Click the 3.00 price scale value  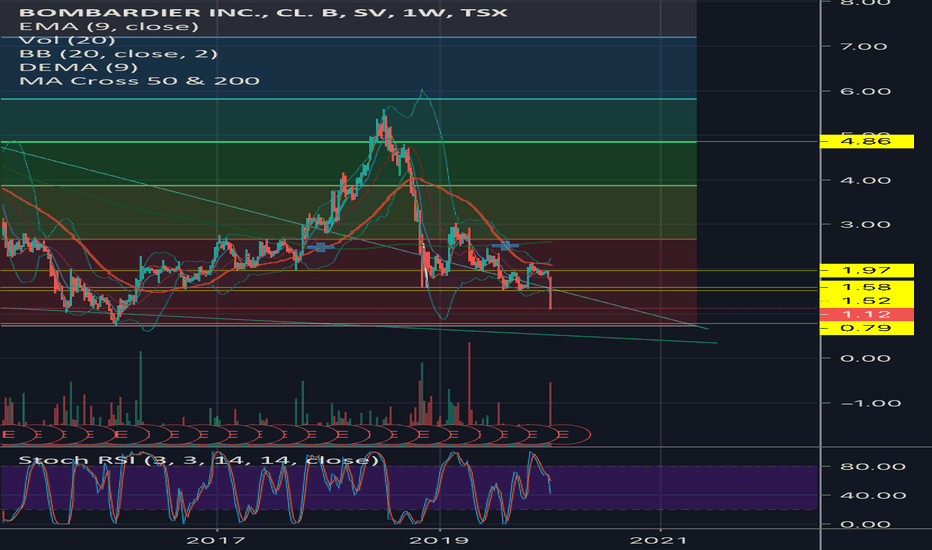click(x=865, y=225)
